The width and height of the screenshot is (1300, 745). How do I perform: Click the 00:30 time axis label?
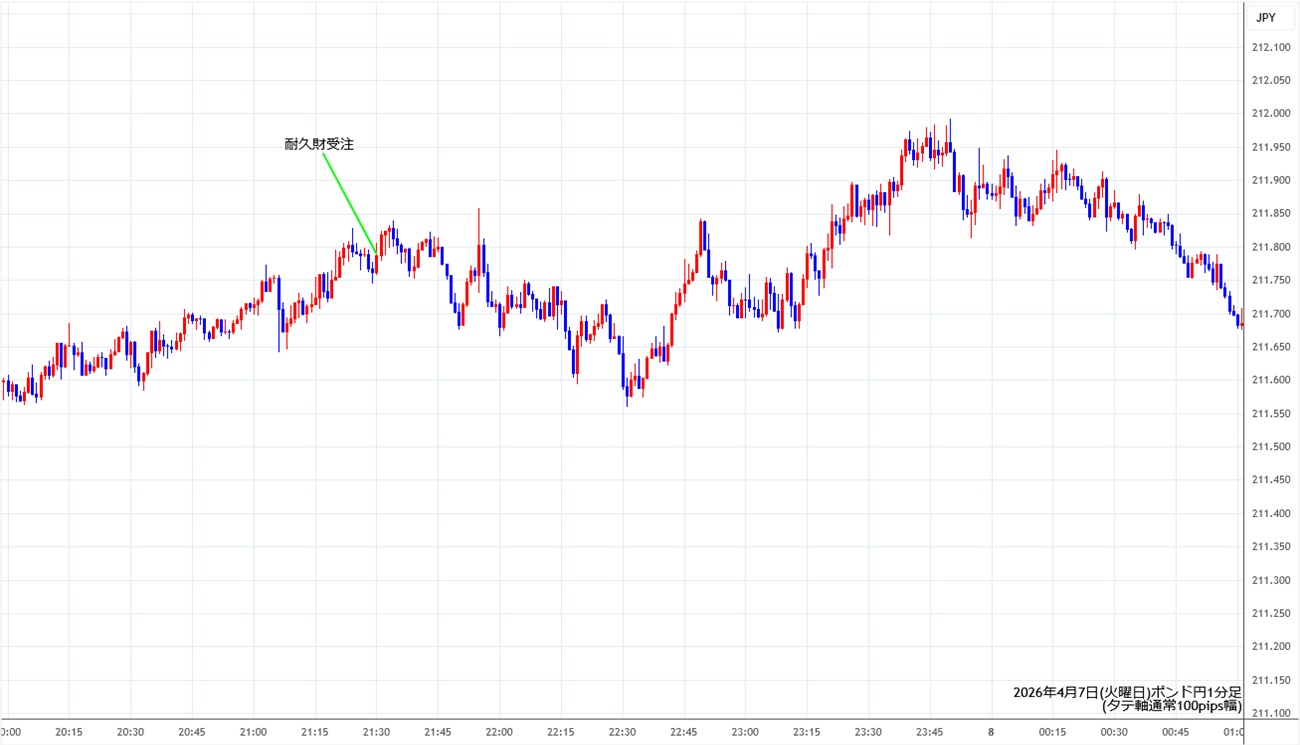point(1114,732)
